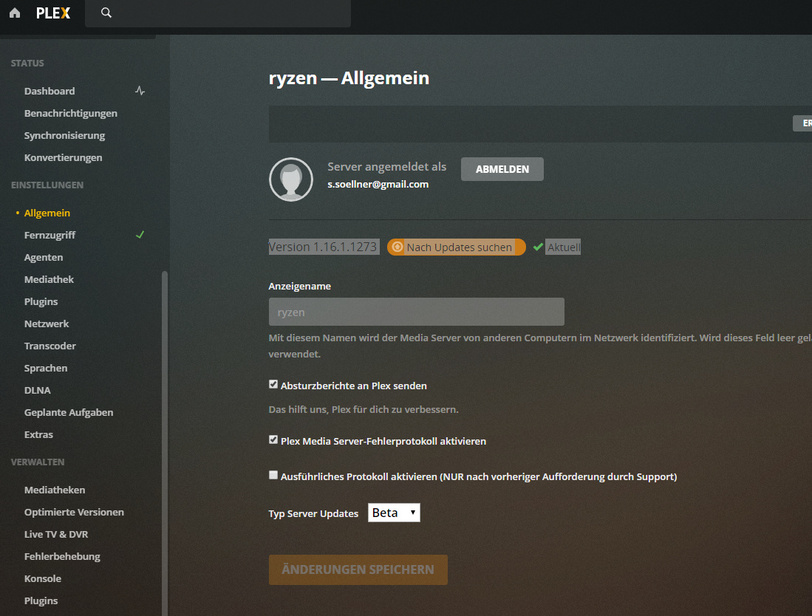Open Fernzugriff settings
This screenshot has width=812, height=616.
point(50,235)
